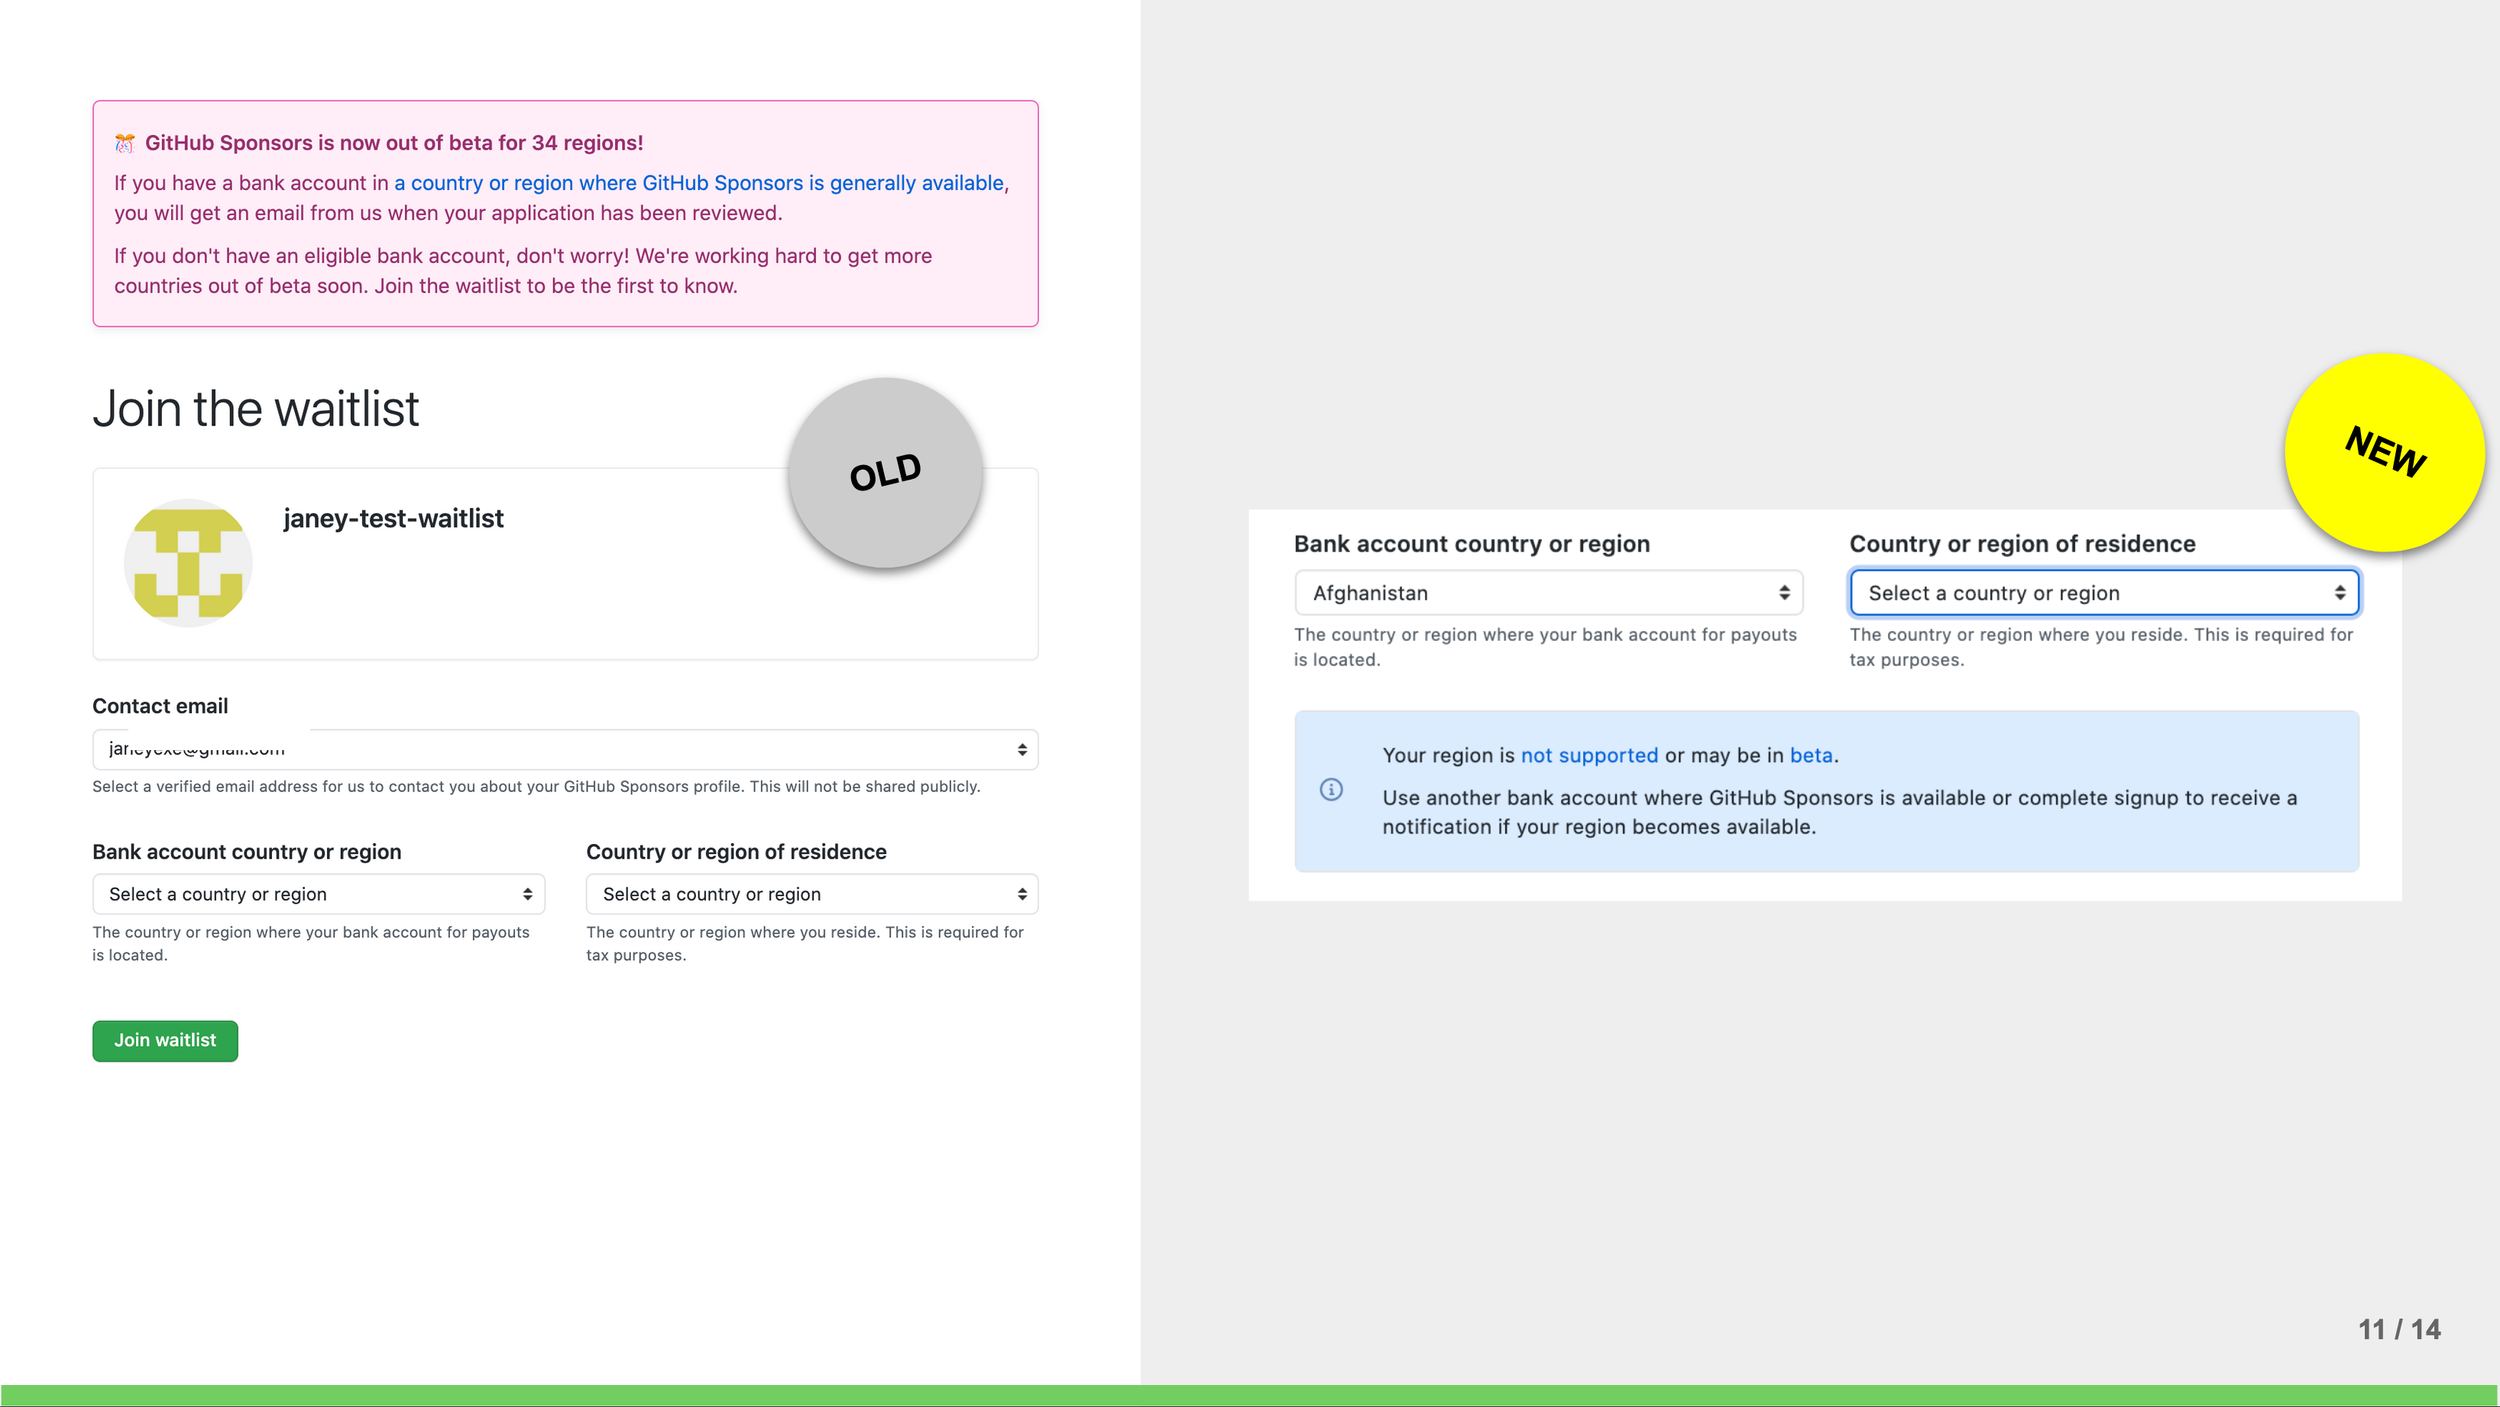Open old form's Bank account country dropdown

pyautogui.click(x=318, y=894)
